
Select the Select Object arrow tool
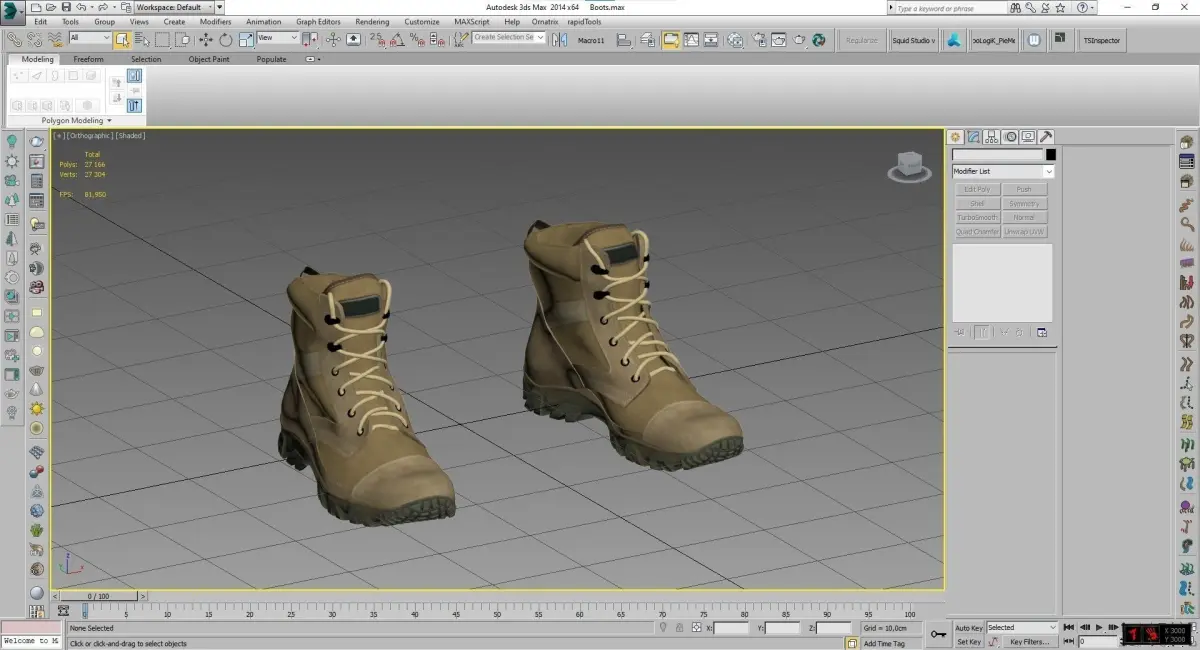point(121,40)
